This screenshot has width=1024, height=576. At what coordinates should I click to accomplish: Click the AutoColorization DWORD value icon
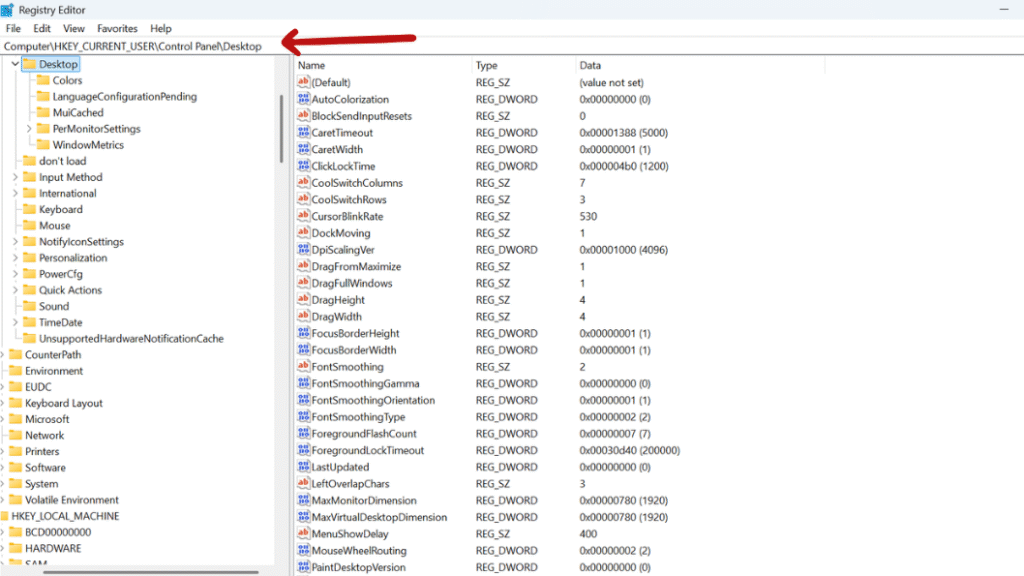click(303, 99)
